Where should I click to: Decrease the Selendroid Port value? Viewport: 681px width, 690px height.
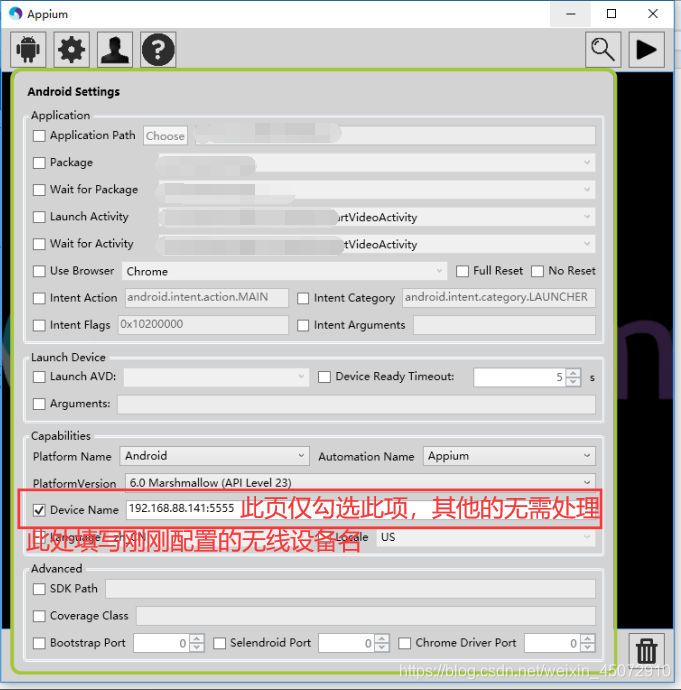click(x=382, y=648)
